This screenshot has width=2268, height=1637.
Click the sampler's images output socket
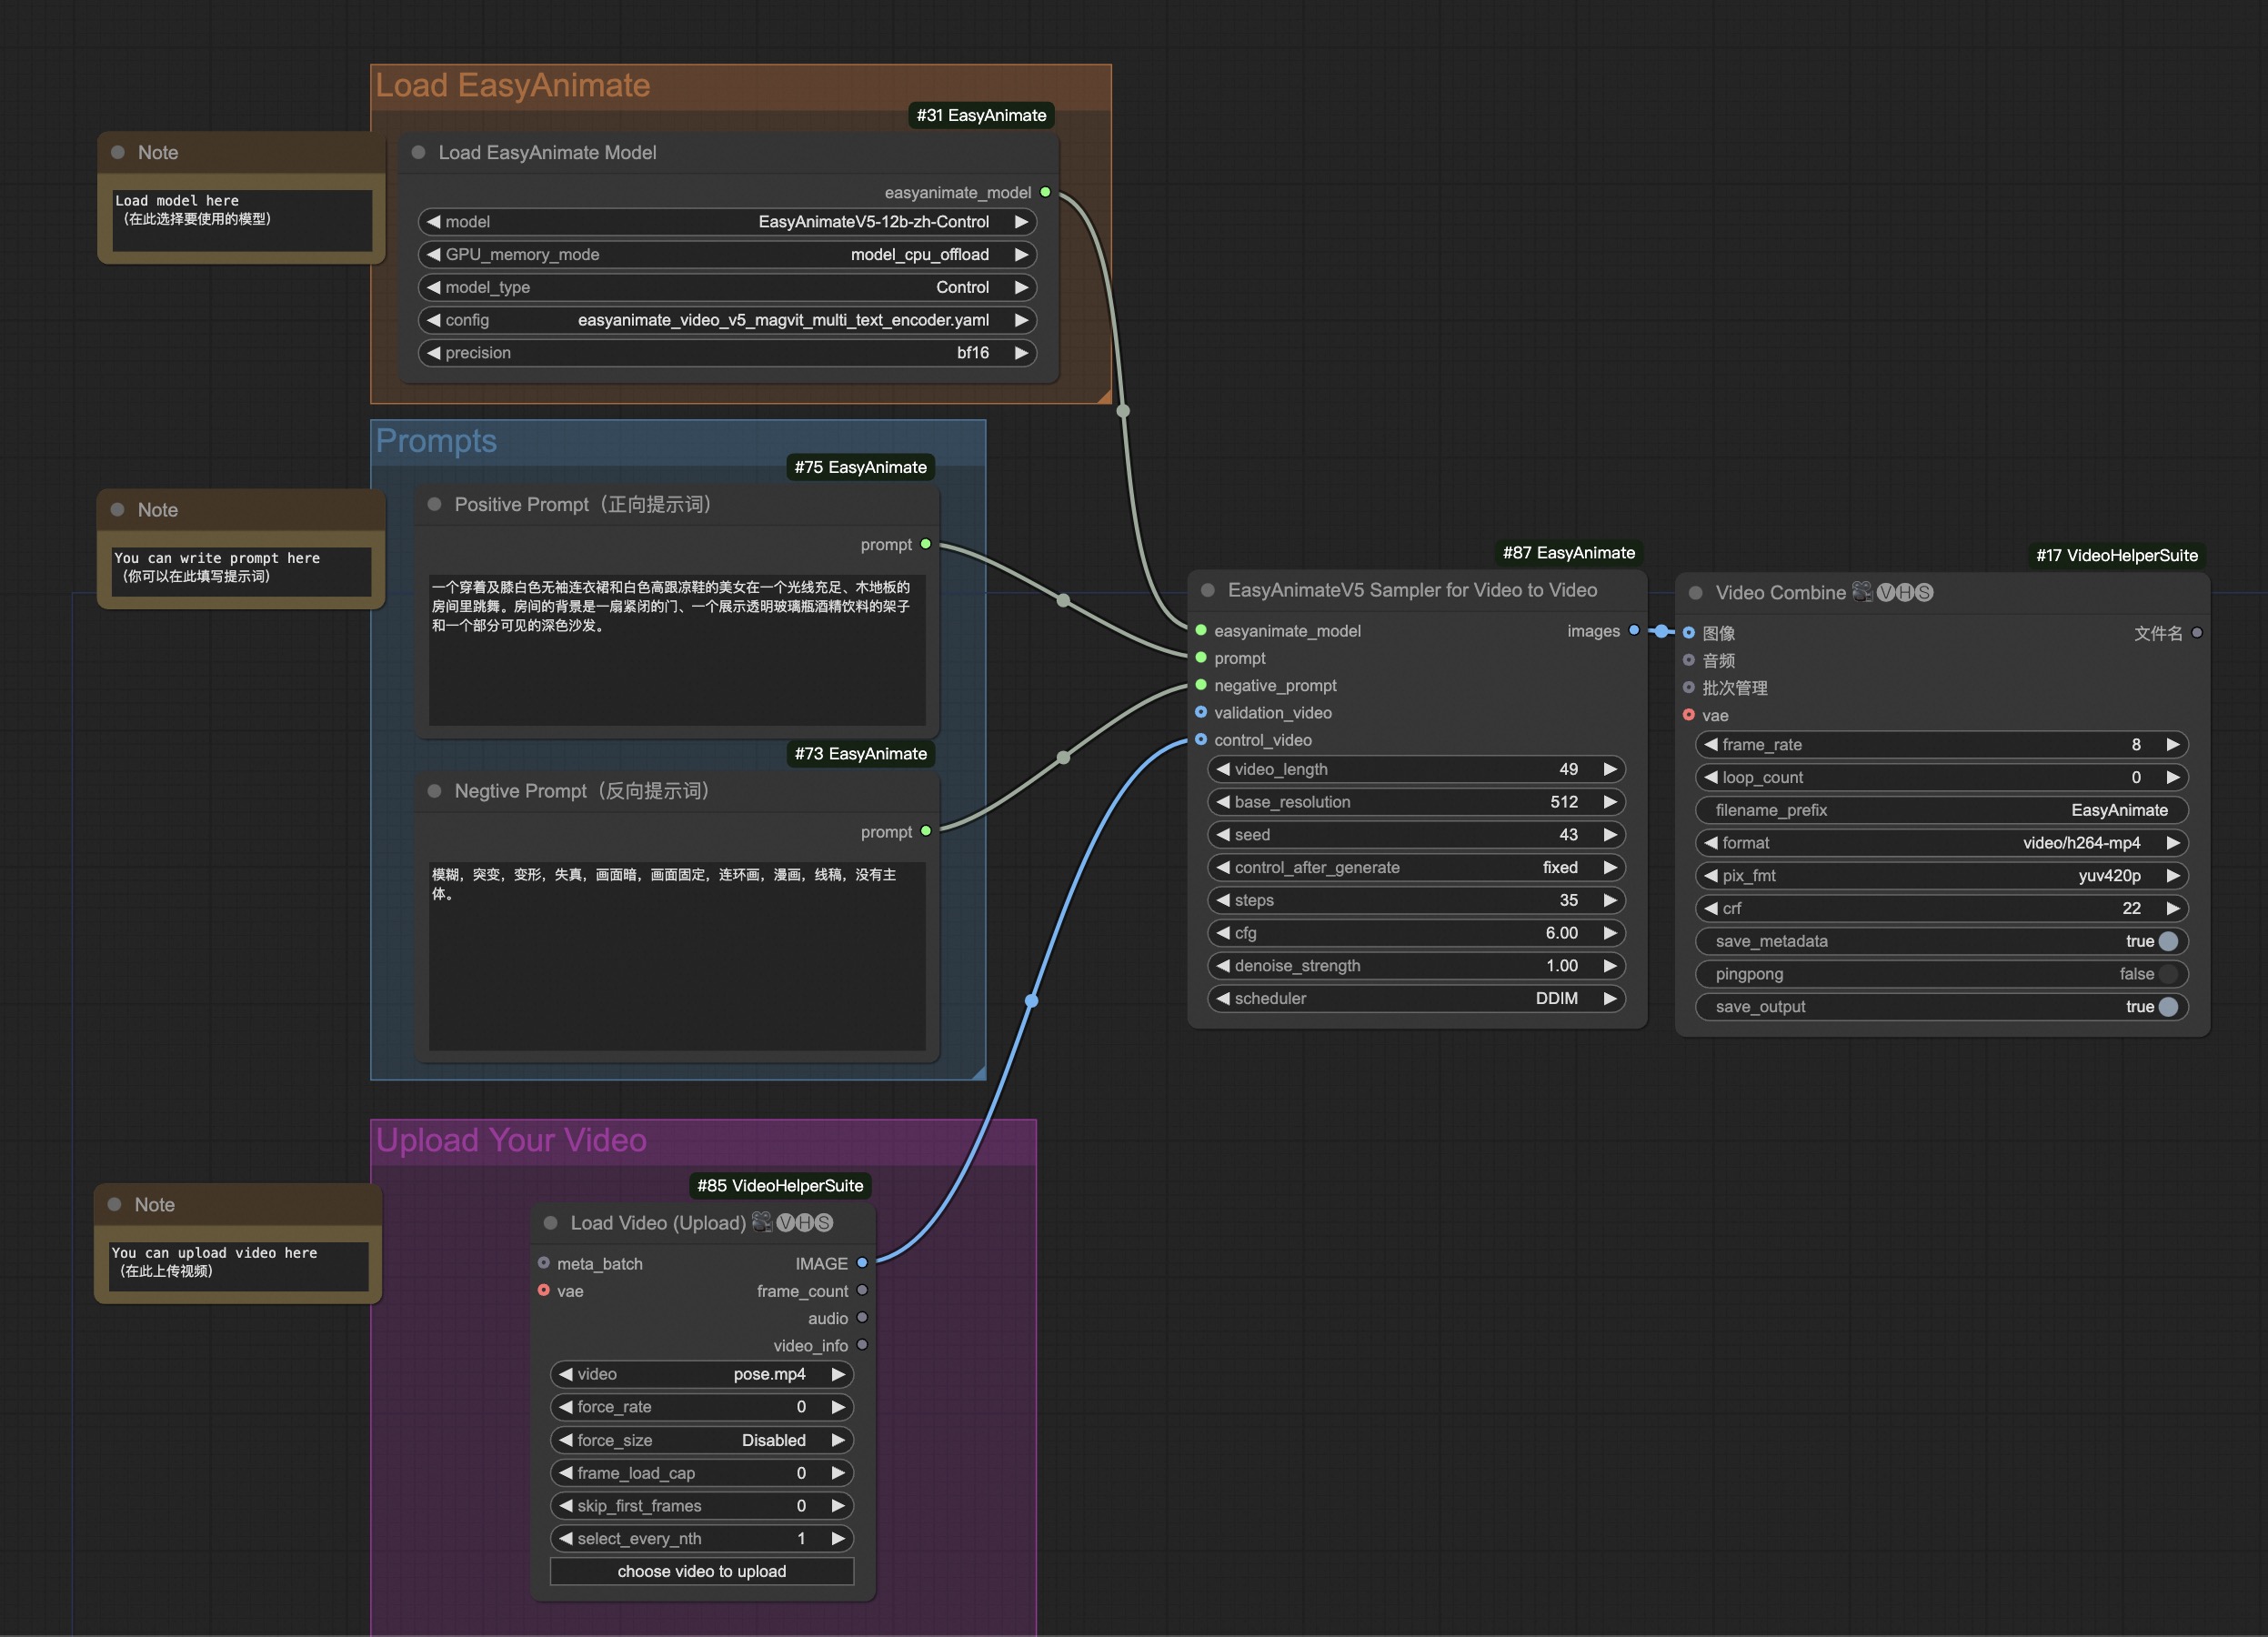click(1634, 630)
